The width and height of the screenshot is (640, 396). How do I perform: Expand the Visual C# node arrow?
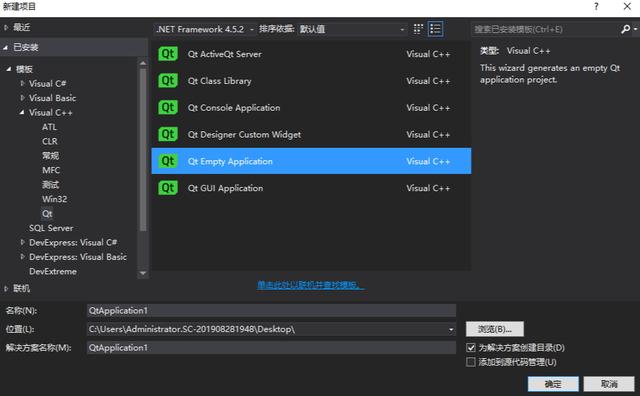pyautogui.click(x=22, y=83)
